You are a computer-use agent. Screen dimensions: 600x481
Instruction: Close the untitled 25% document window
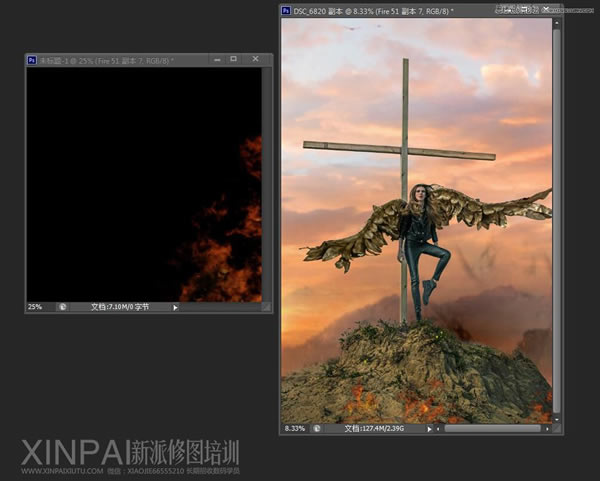tap(255, 59)
